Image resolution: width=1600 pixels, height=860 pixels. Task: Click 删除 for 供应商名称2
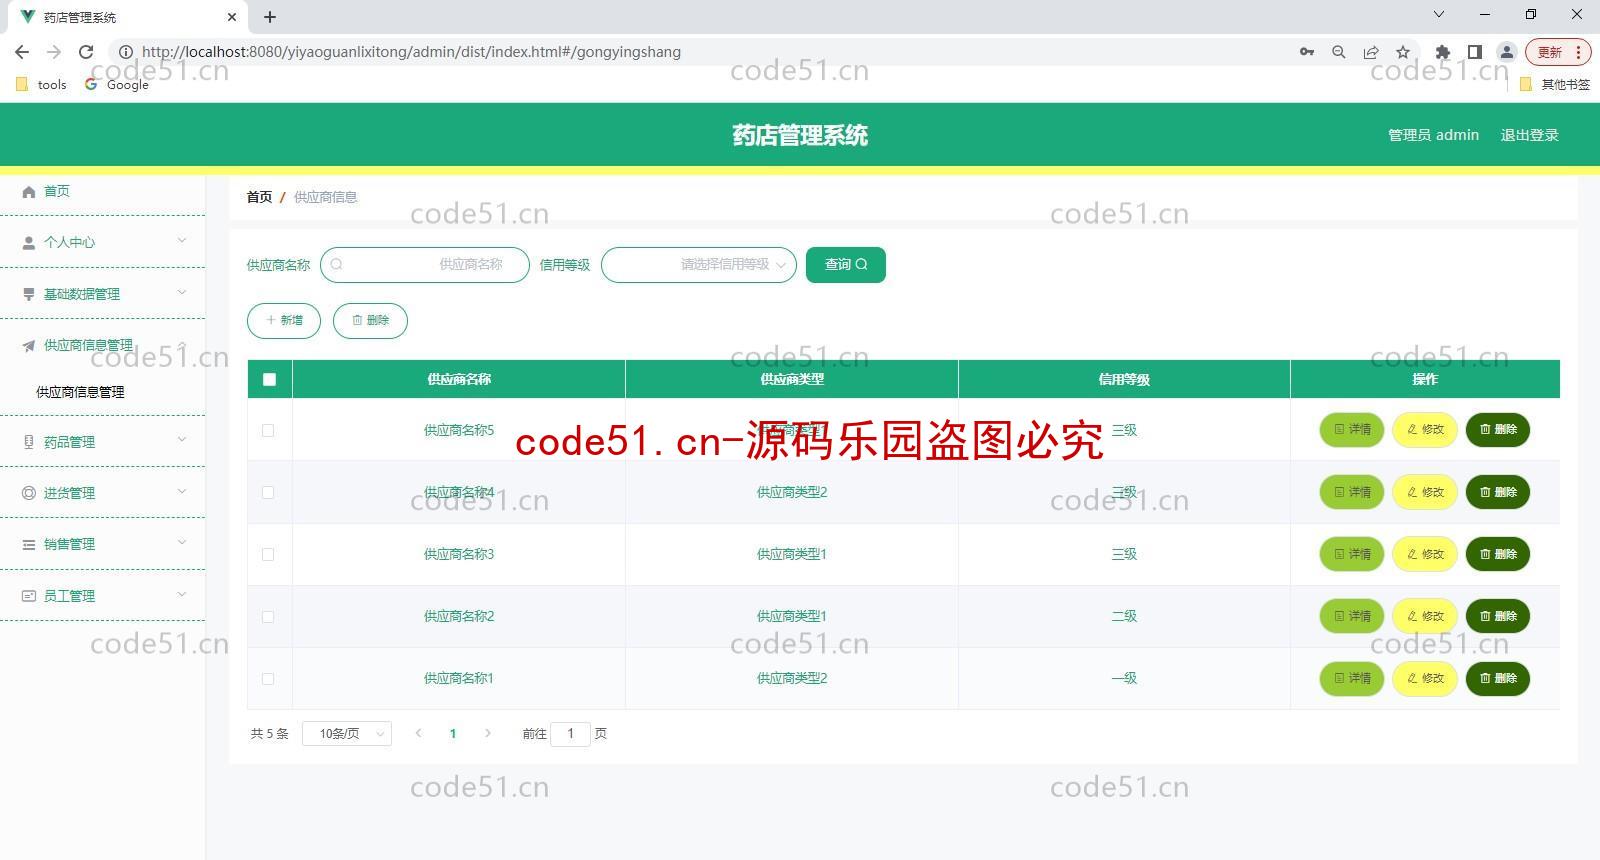coord(1498,616)
